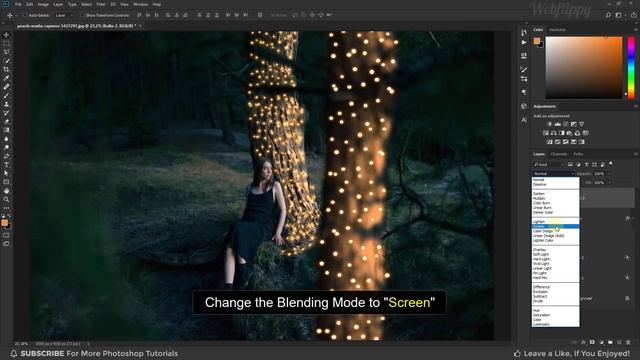Select the Crop tool
The height and width of the screenshot is (360, 640).
pos(6,69)
